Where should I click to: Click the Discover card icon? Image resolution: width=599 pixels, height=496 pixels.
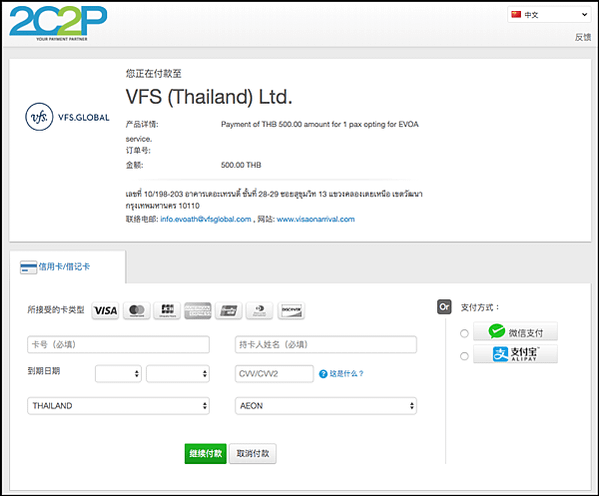(x=291, y=310)
